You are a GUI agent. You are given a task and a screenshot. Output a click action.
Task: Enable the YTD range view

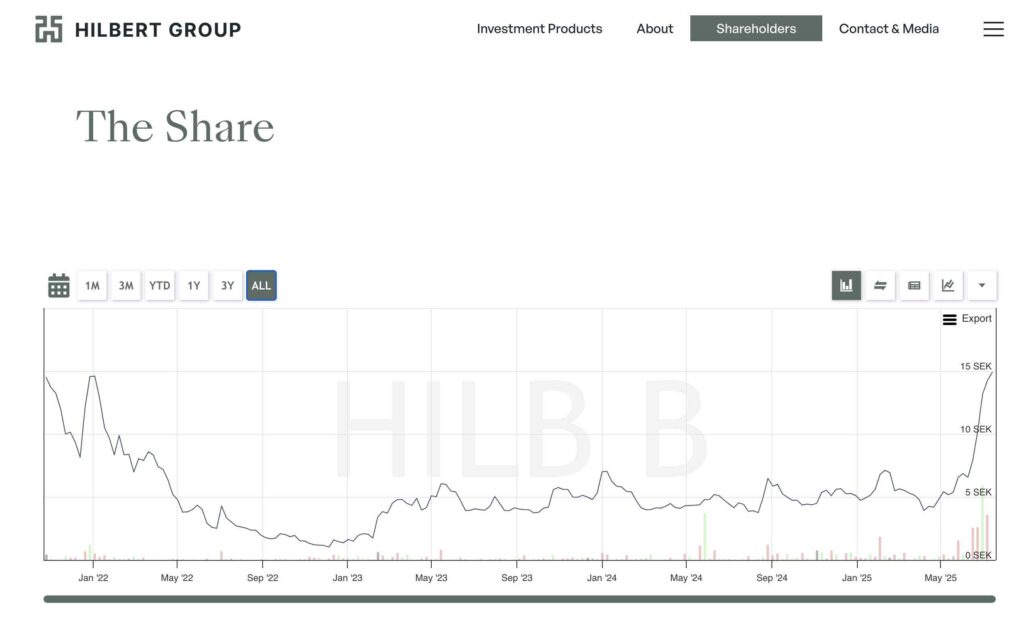[x=159, y=285]
